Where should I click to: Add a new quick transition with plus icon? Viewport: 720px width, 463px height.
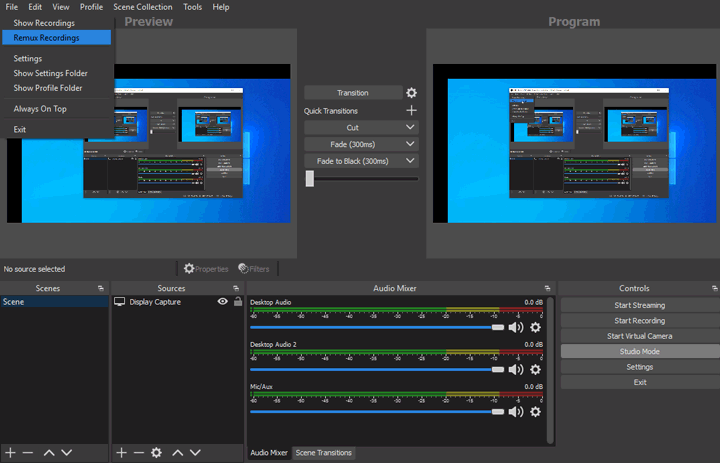(x=411, y=111)
